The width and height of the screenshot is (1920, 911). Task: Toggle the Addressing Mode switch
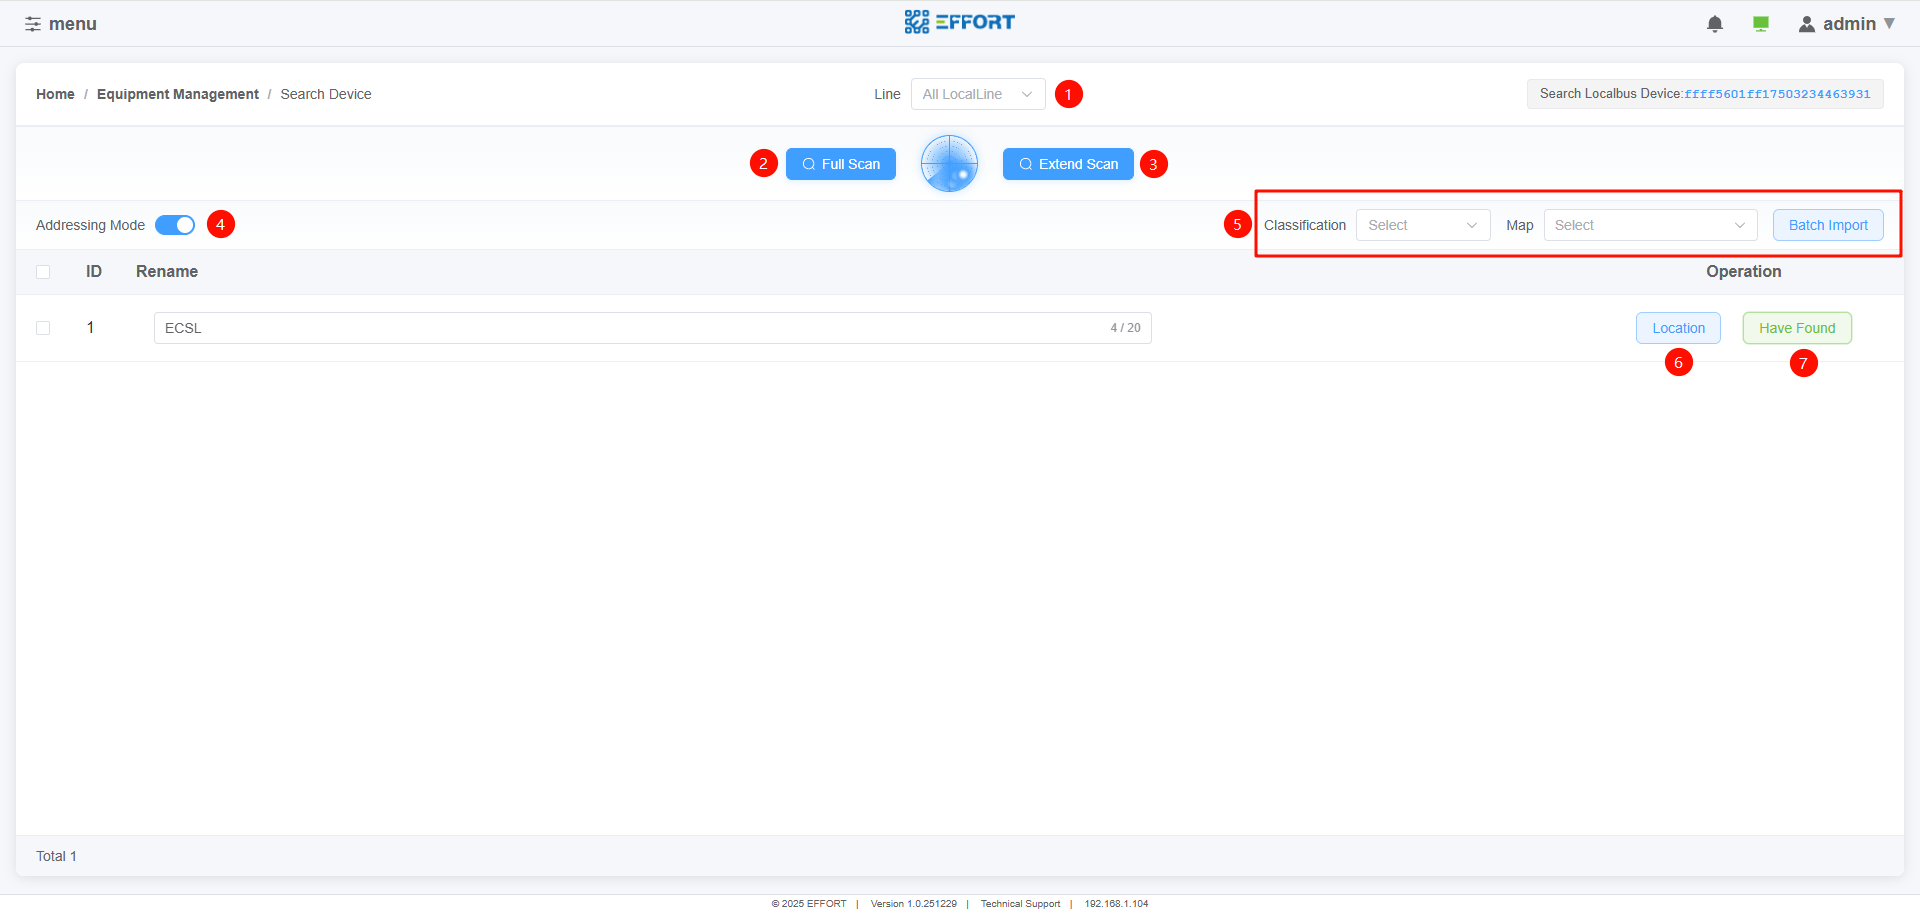click(x=175, y=225)
